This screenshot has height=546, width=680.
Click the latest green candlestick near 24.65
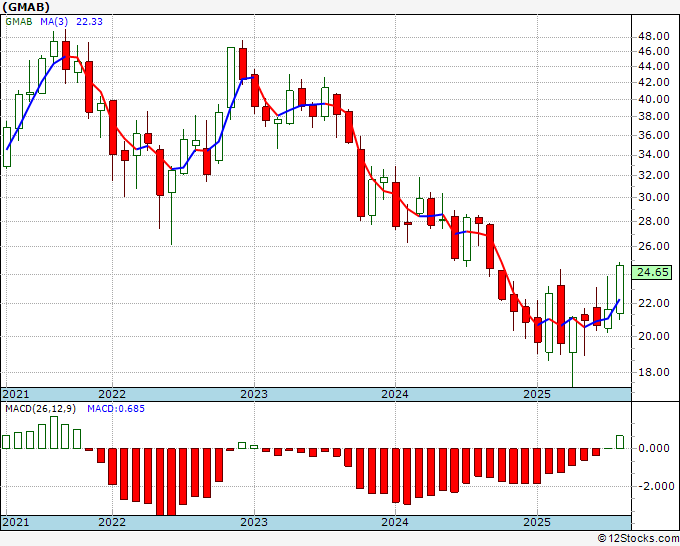(x=620, y=289)
